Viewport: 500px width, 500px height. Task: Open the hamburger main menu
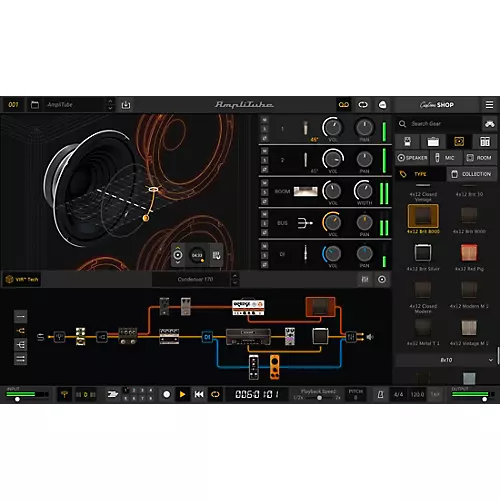pyautogui.click(x=489, y=105)
